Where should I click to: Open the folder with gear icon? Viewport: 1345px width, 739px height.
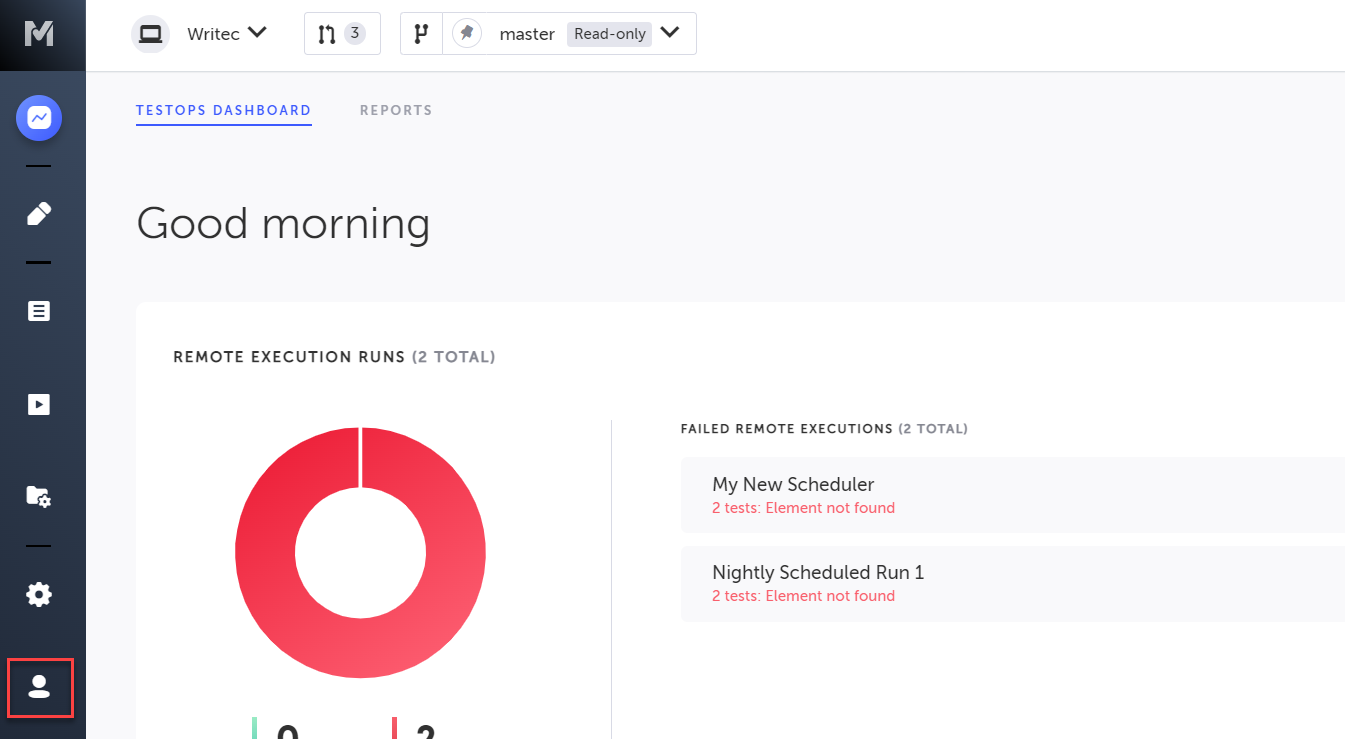39,496
